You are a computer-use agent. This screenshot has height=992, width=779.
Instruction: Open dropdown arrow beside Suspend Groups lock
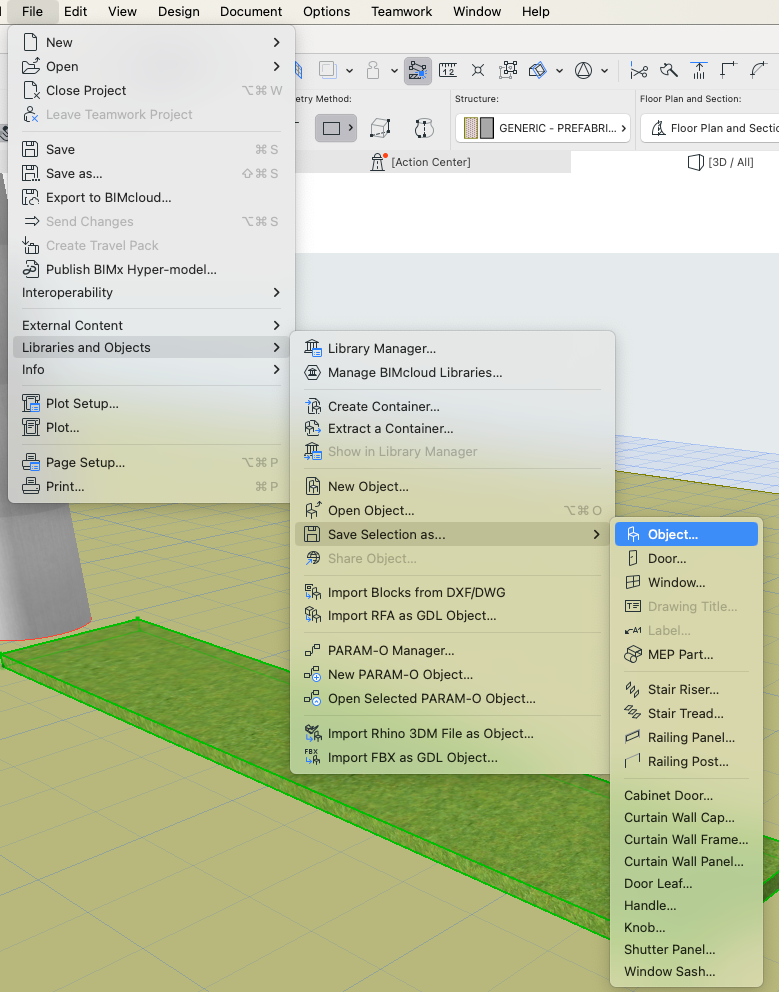pos(394,71)
